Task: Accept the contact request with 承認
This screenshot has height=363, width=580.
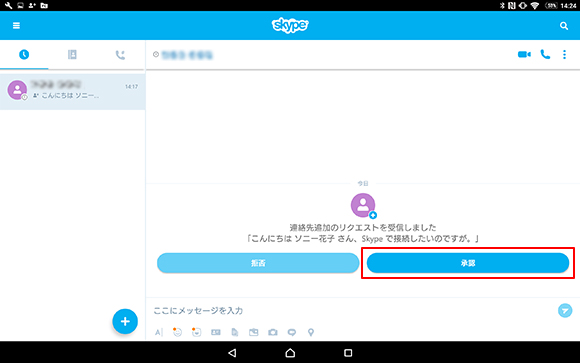Action: [468, 263]
